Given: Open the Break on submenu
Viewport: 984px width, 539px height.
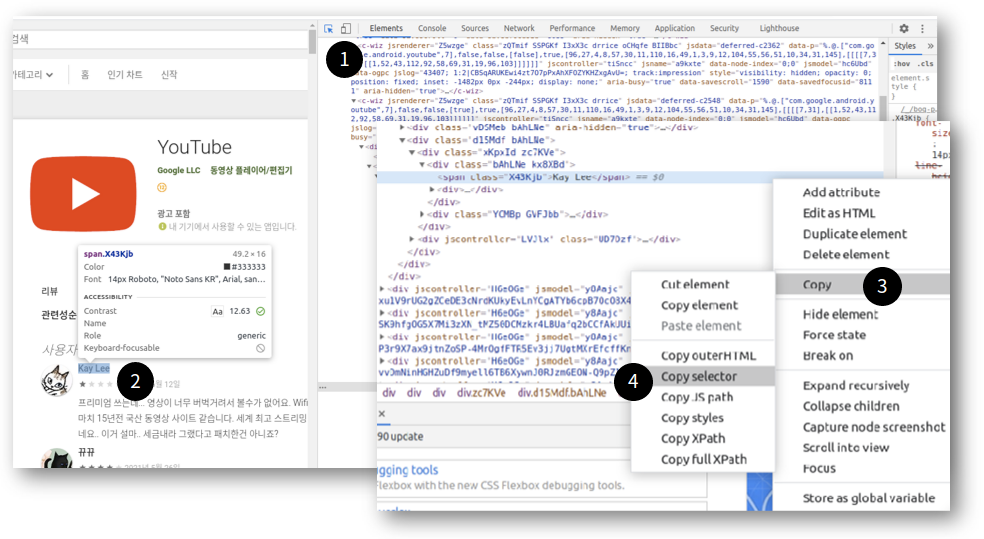Looking at the screenshot, I should [x=828, y=356].
